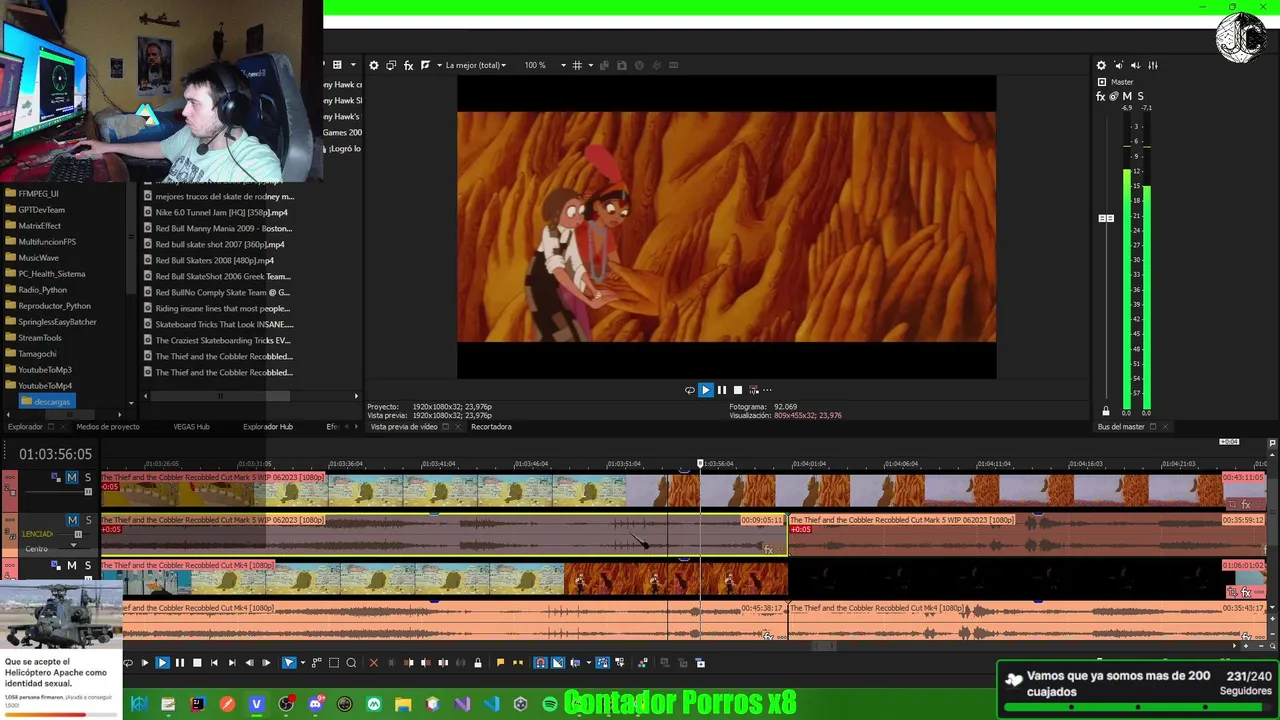Open split screen view dropdown arrow
Screen dimensions: 1280x720
438,65
